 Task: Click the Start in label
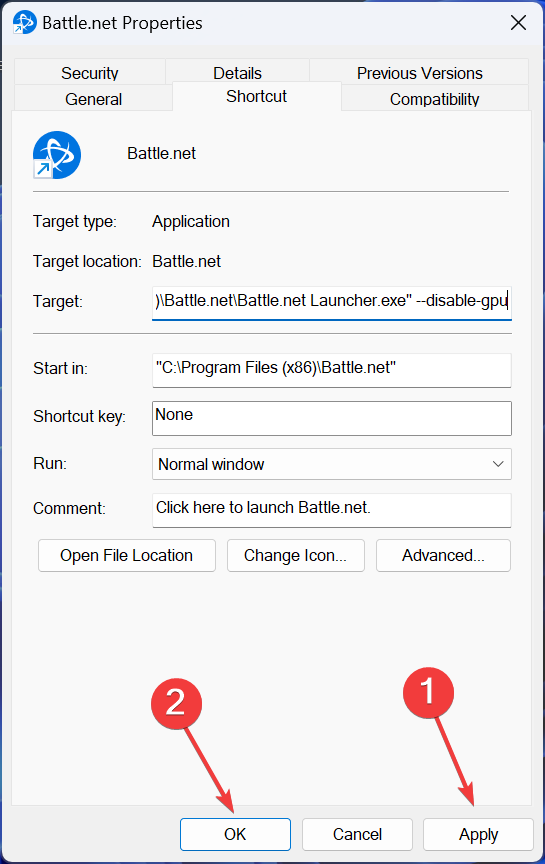60,368
